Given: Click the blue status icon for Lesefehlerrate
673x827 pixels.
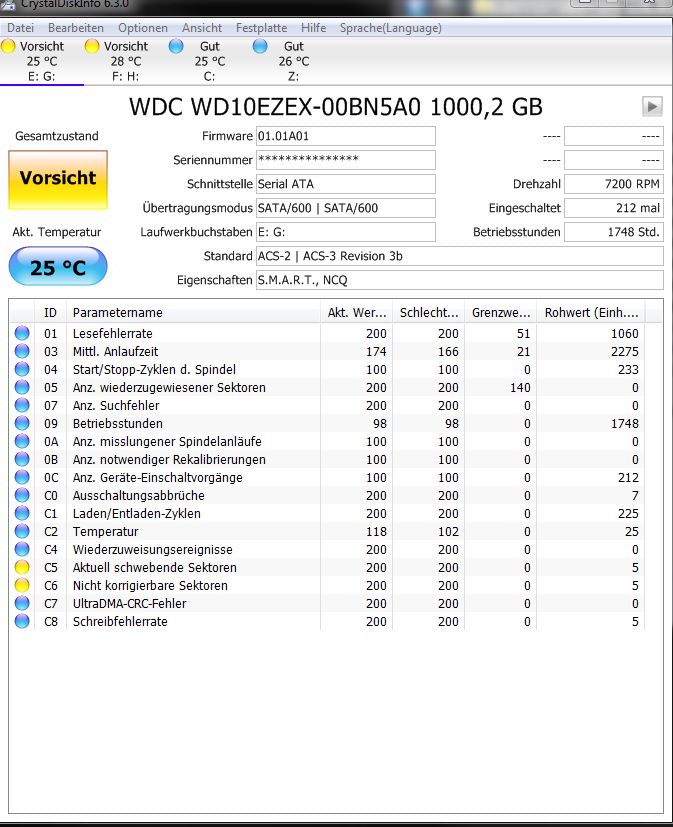Looking at the screenshot, I should coord(22,333).
